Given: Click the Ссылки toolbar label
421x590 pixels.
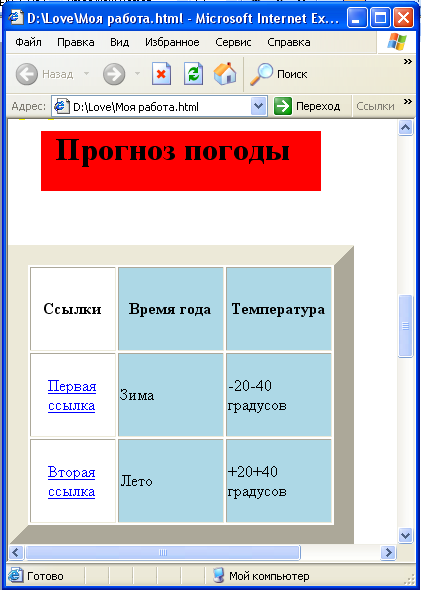Looking at the screenshot, I should 375,106.
